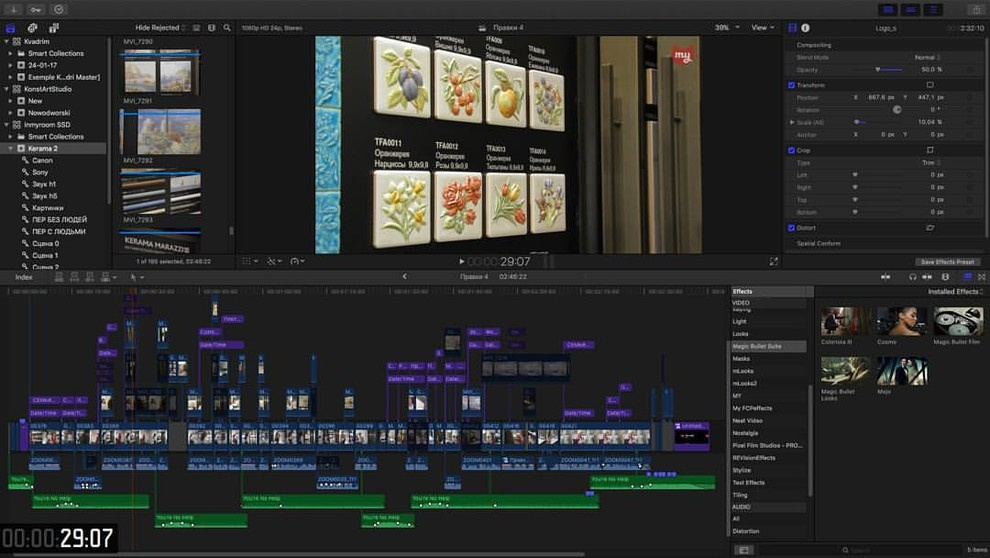Toggle the Distort checkbox

[x=792, y=228]
